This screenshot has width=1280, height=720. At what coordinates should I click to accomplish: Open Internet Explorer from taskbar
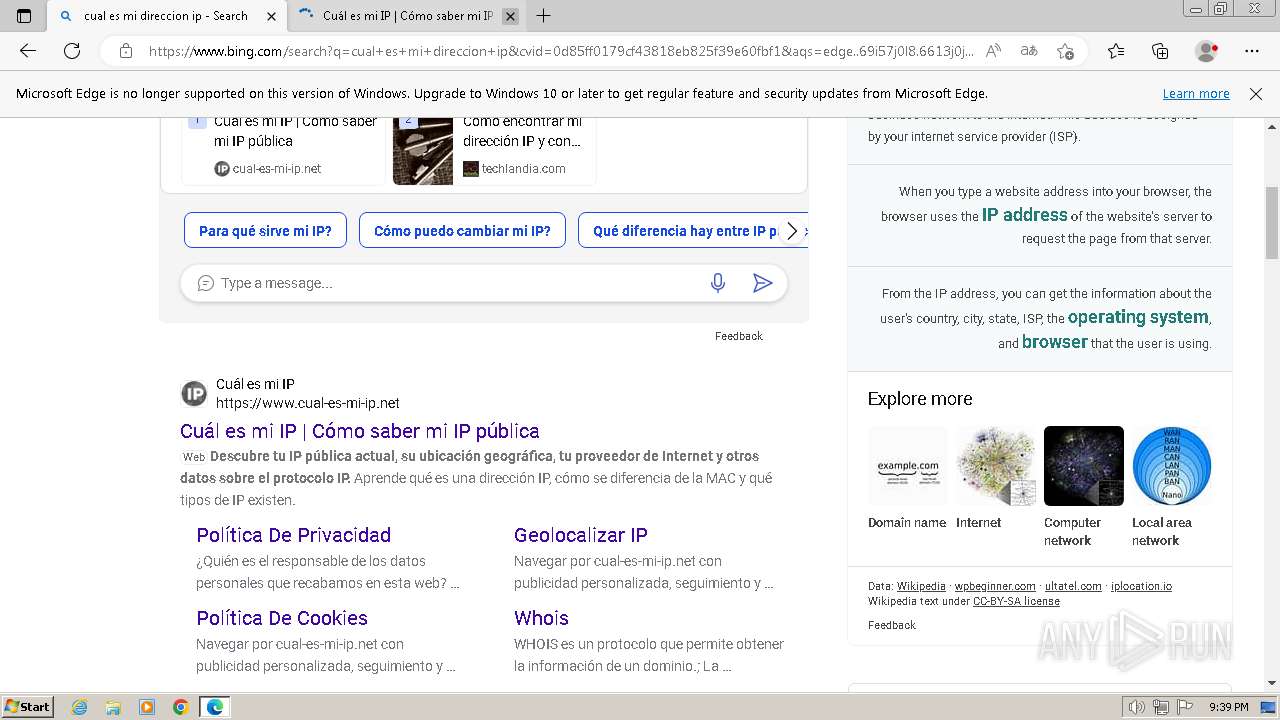pyautogui.click(x=80, y=707)
